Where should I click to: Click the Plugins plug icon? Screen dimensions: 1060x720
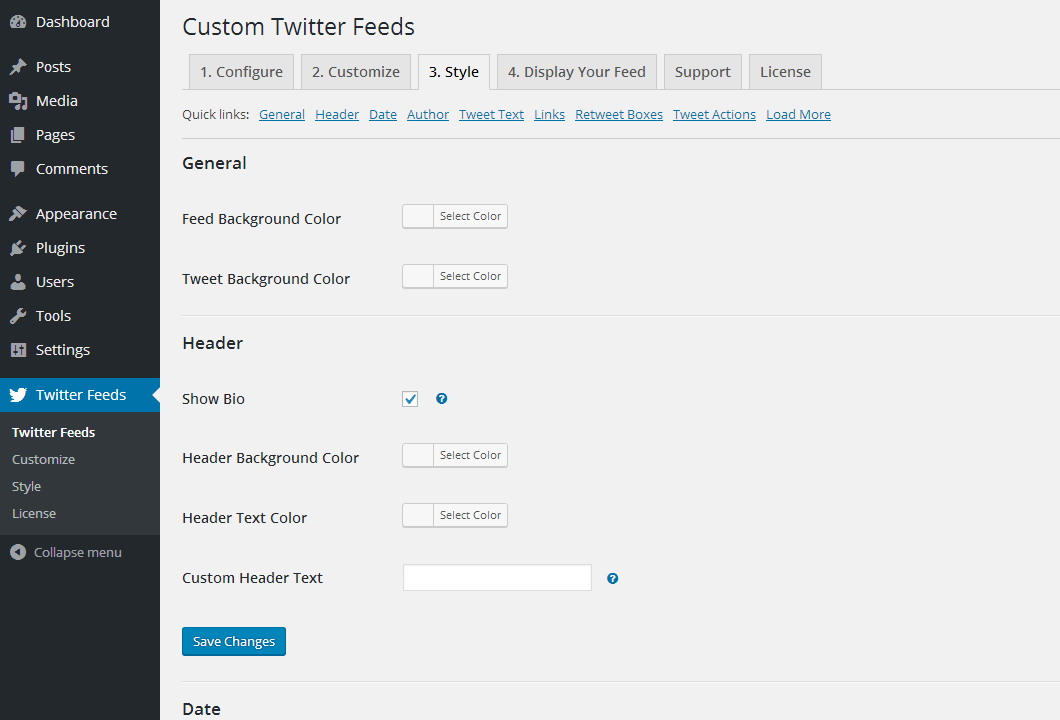pos(18,248)
